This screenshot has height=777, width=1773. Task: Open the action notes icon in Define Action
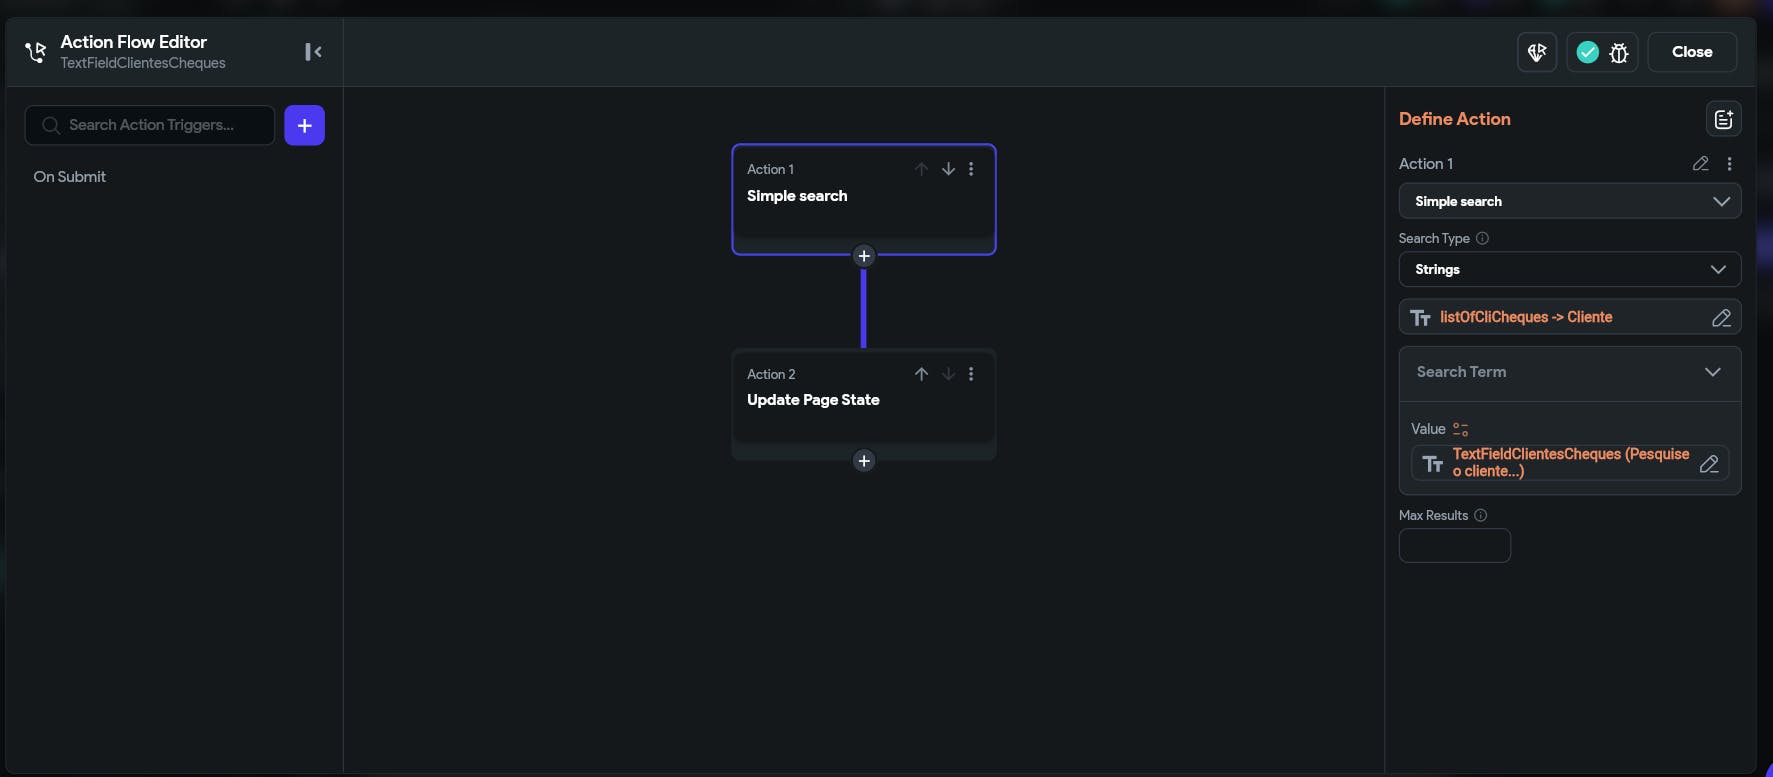1723,119
